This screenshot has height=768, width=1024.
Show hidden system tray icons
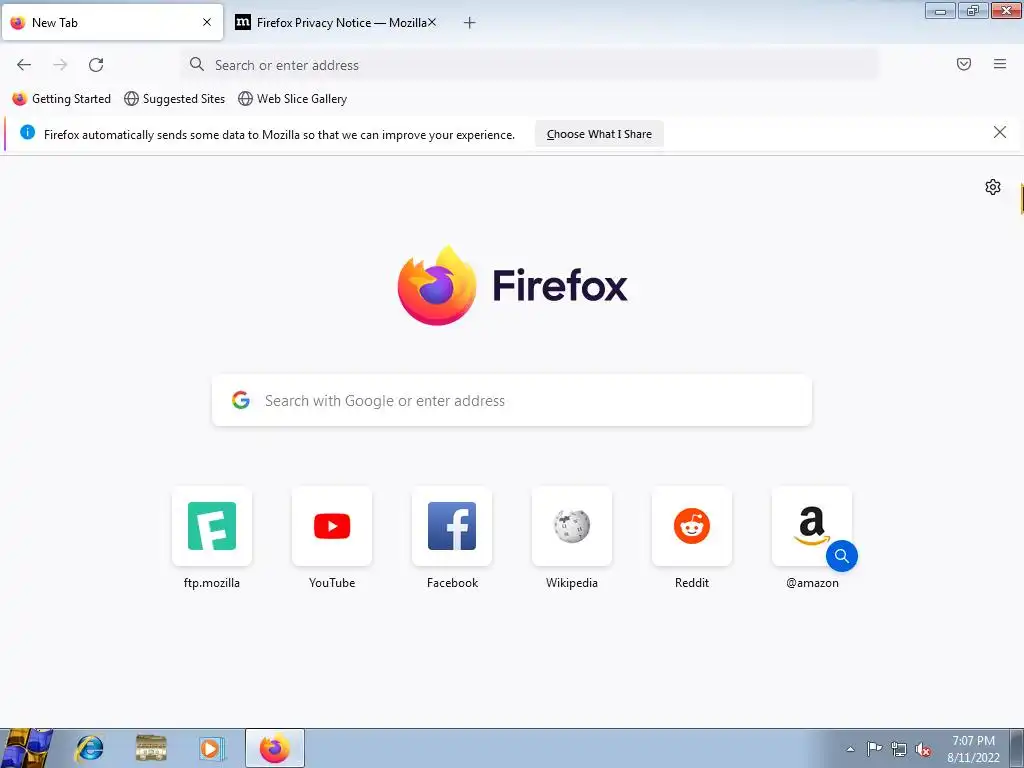click(850, 749)
